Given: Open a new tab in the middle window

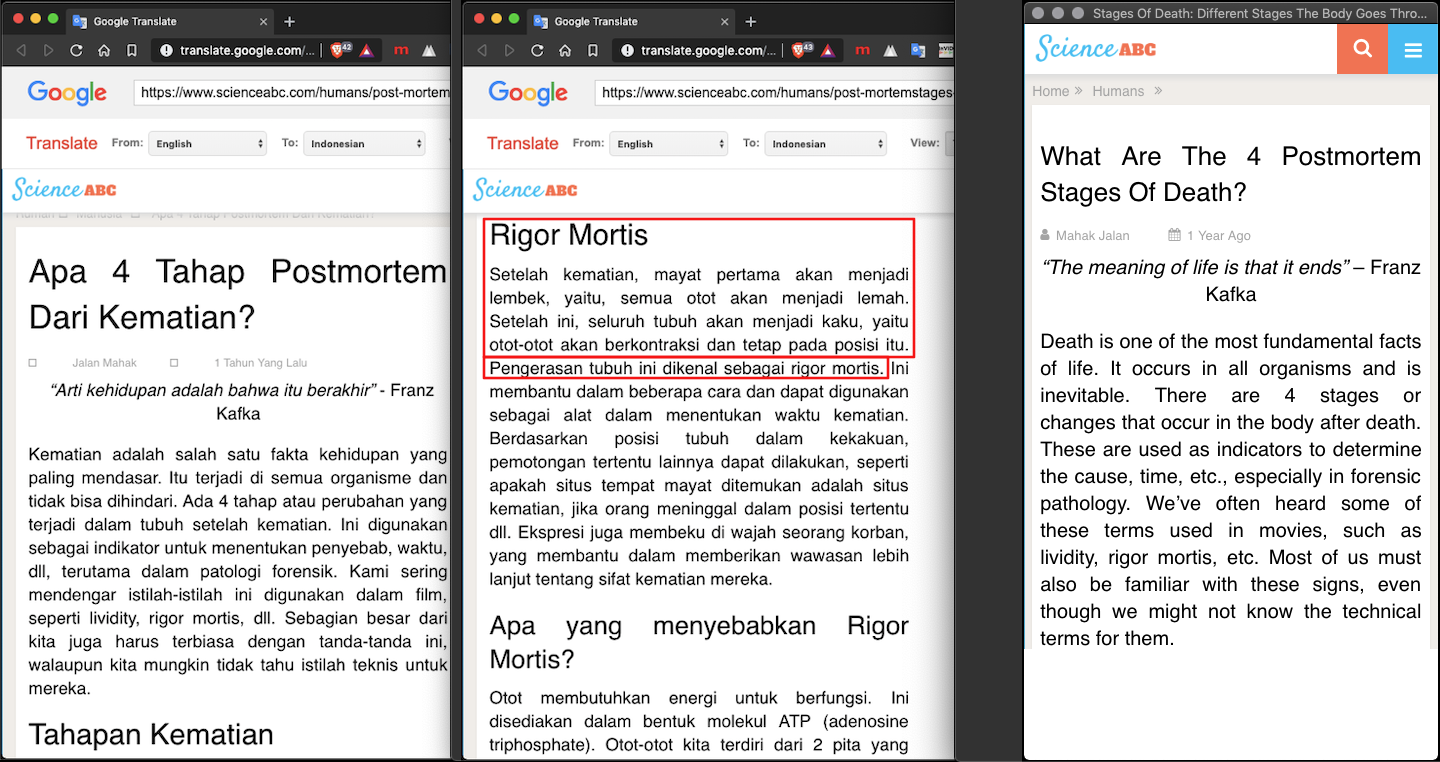Looking at the screenshot, I should click(x=751, y=21).
